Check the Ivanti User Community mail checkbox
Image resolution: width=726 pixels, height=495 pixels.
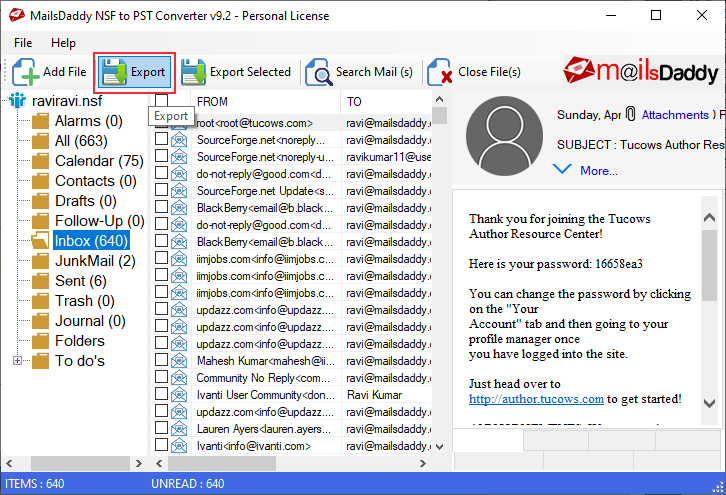161,394
